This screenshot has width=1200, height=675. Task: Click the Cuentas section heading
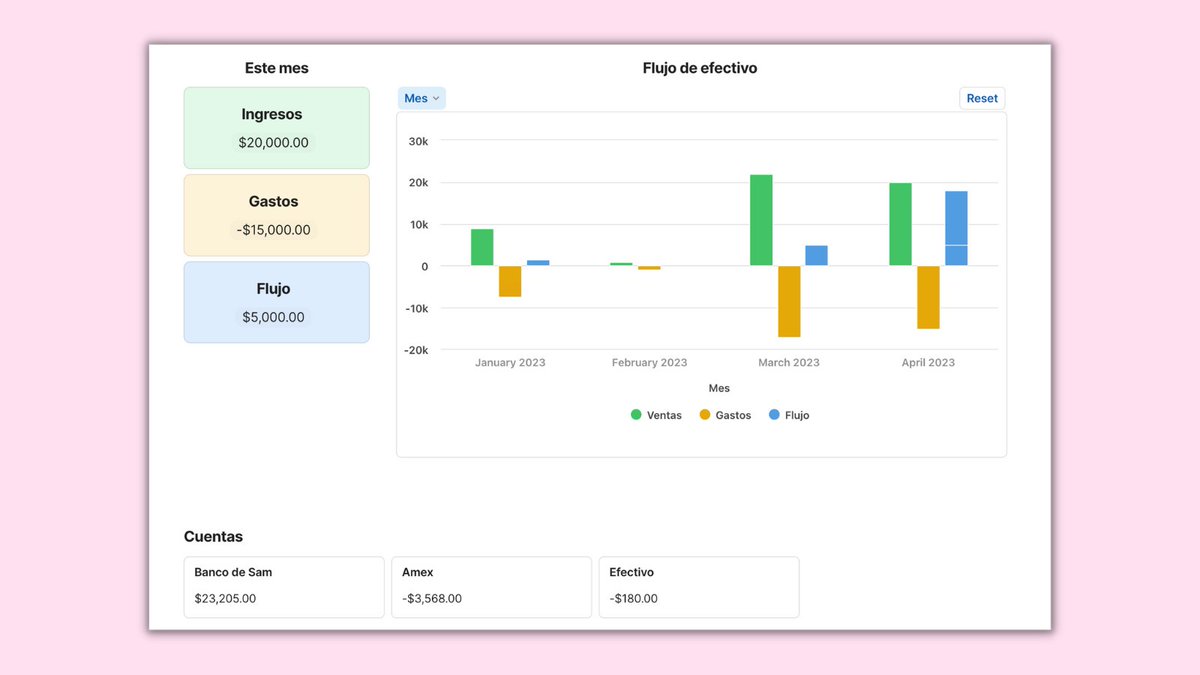pos(213,537)
